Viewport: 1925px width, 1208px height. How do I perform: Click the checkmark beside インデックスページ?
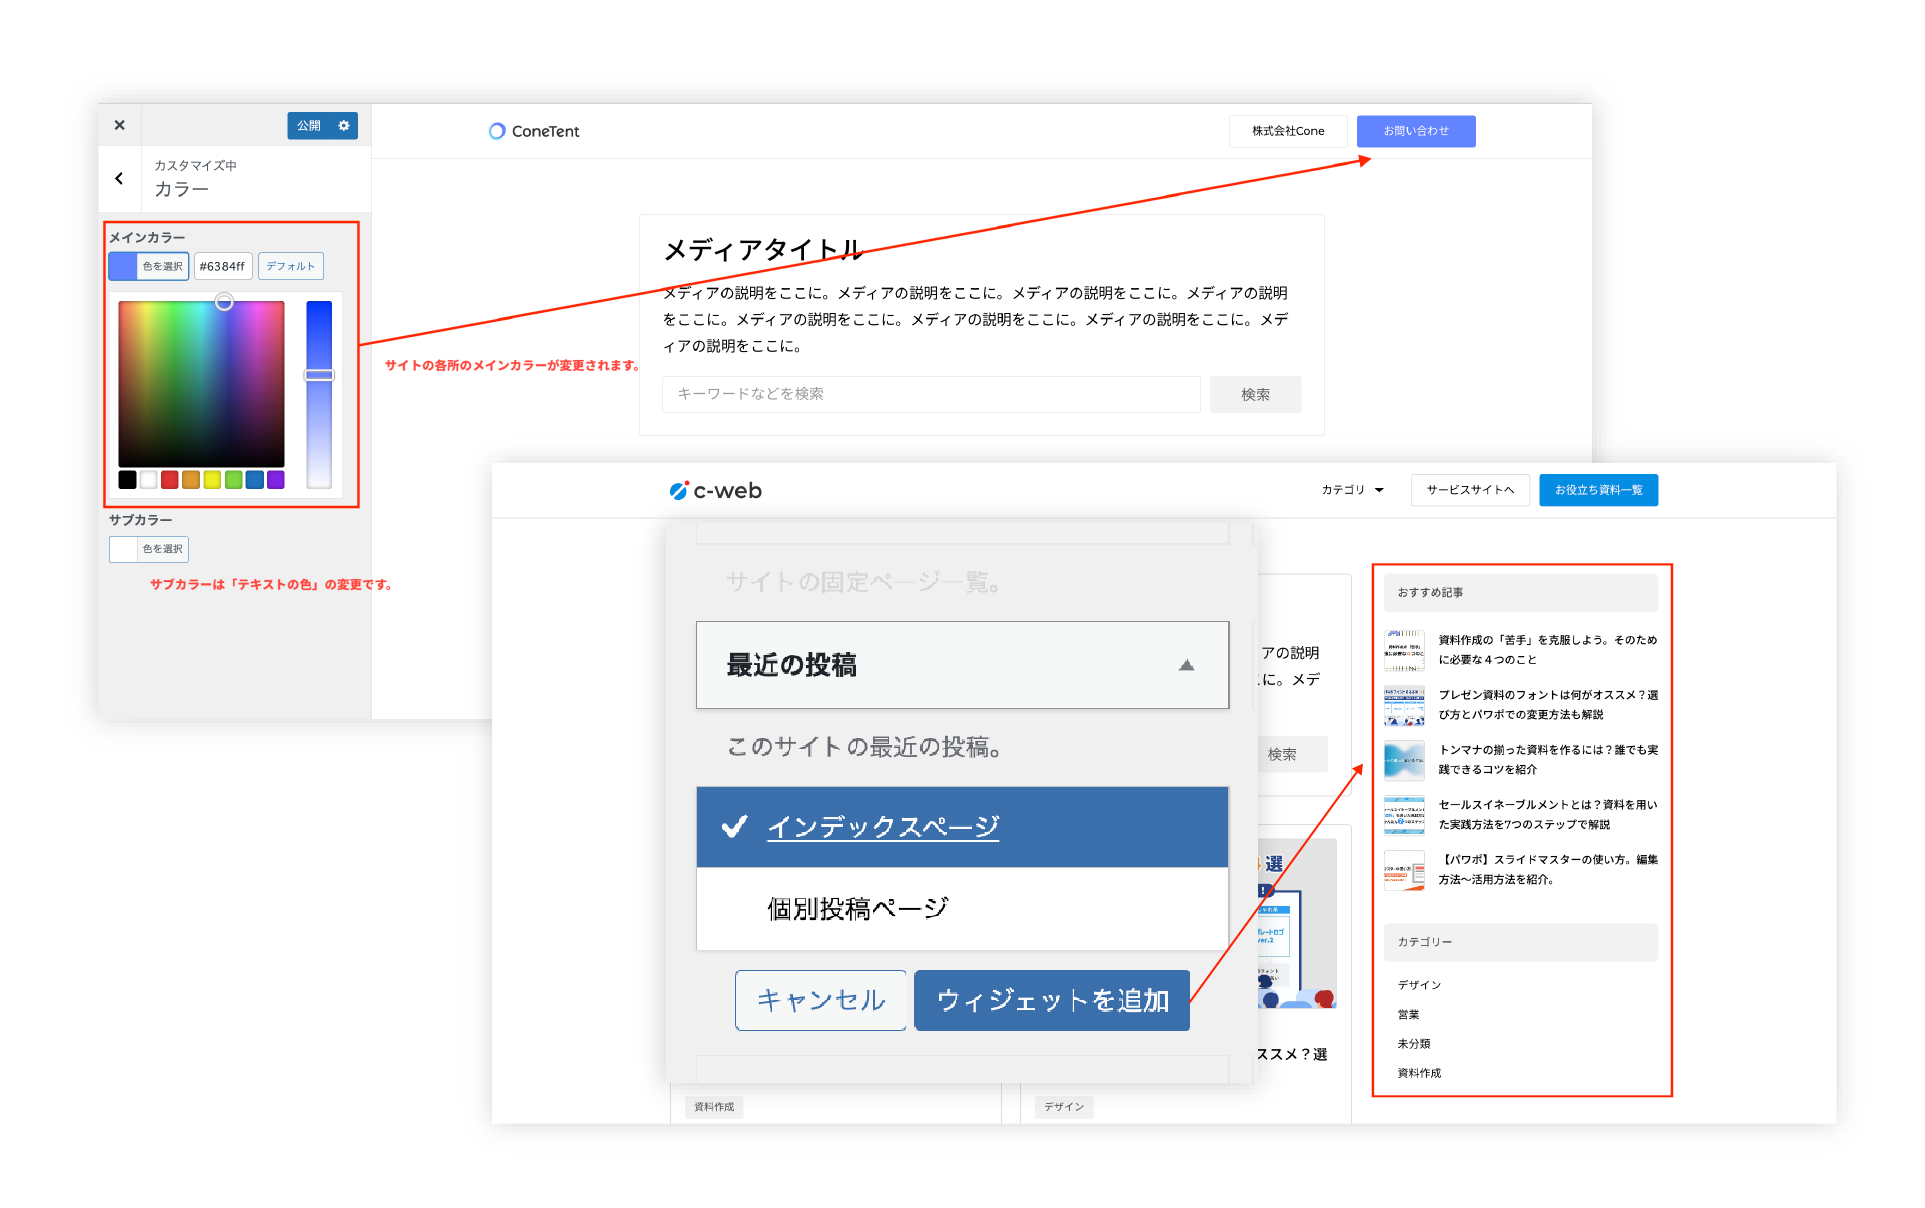point(734,827)
